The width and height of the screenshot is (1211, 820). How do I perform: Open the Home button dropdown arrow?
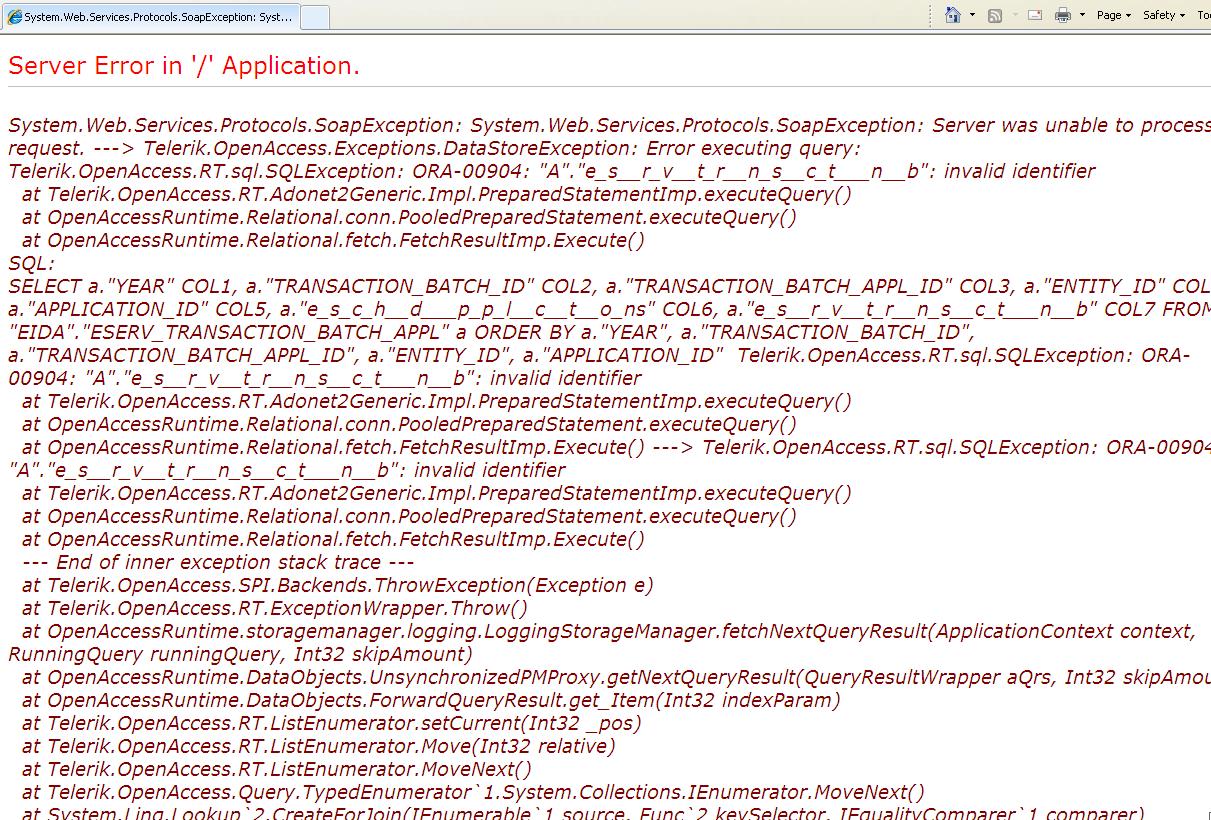coord(972,15)
